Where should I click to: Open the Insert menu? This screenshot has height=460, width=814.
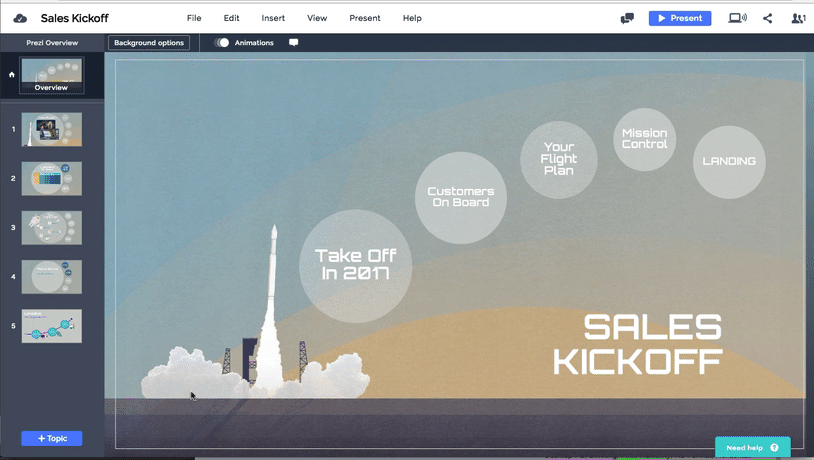point(273,18)
